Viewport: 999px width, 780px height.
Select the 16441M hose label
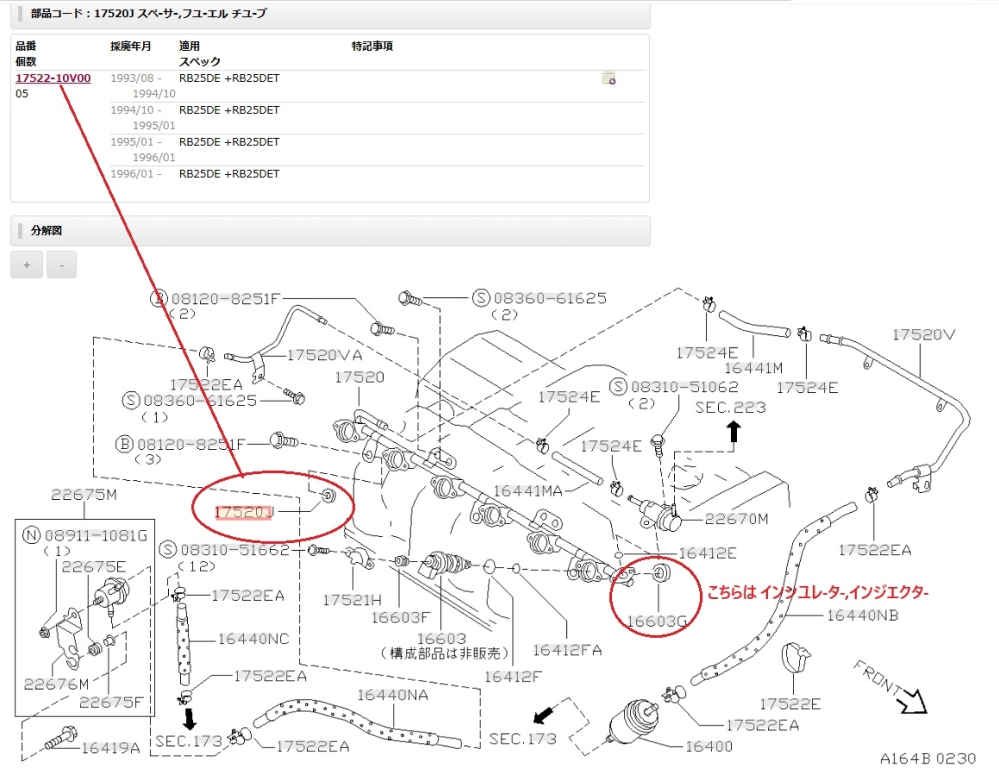(754, 368)
